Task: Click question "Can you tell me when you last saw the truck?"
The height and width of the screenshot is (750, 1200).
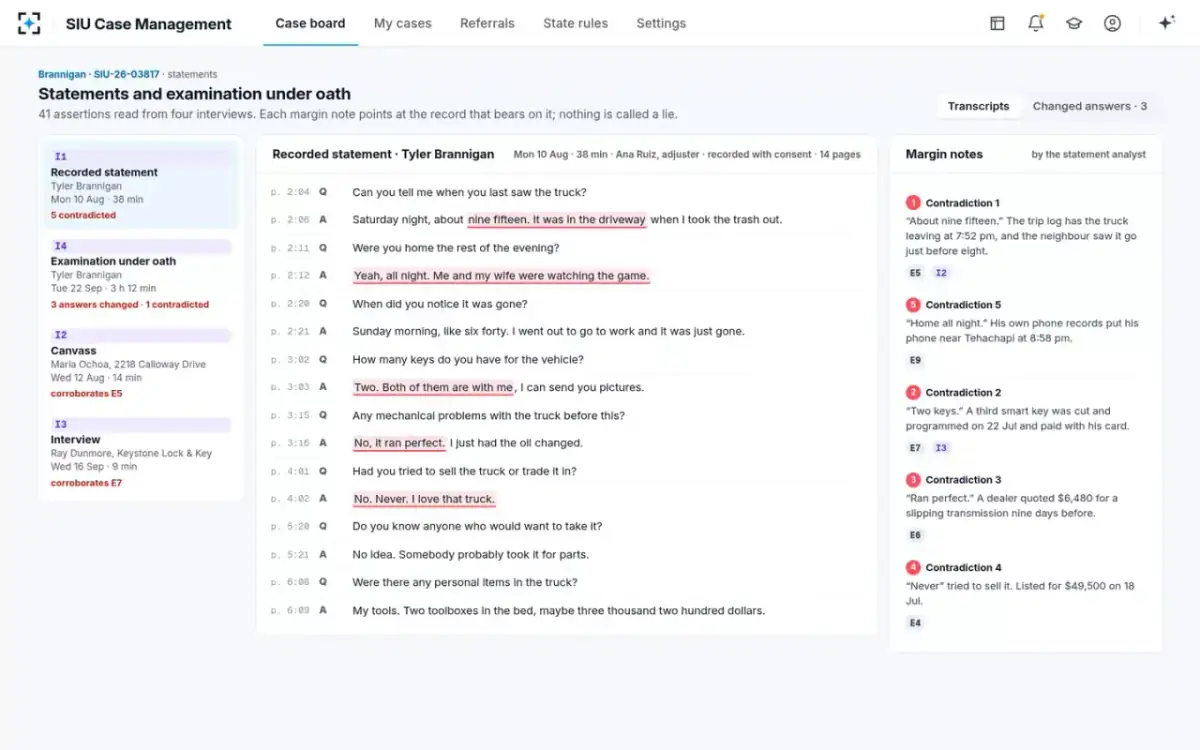Action: point(469,192)
